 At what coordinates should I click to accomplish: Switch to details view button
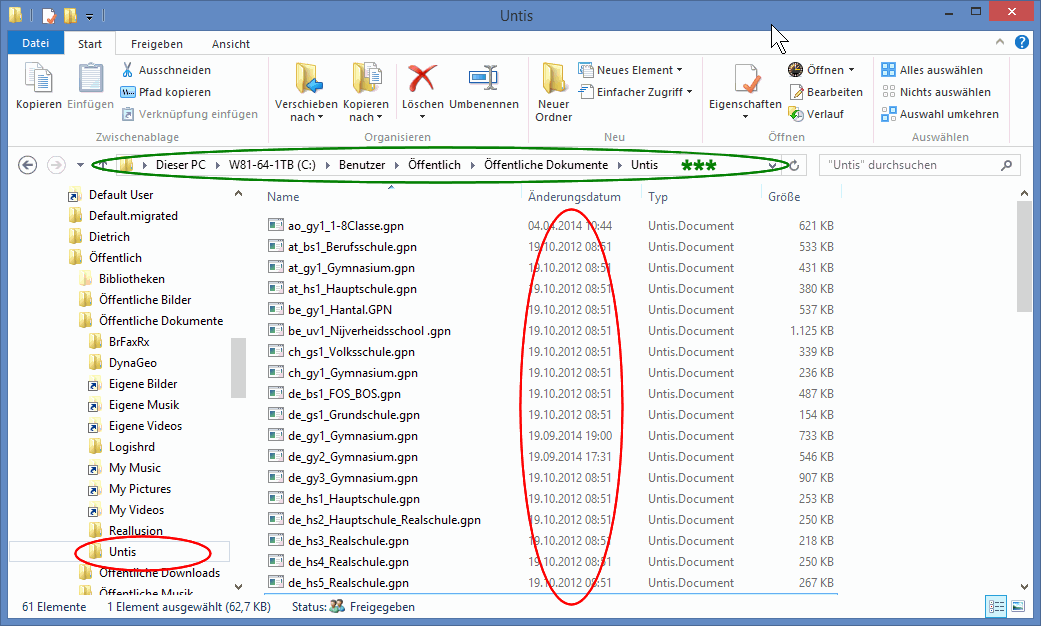[996, 606]
